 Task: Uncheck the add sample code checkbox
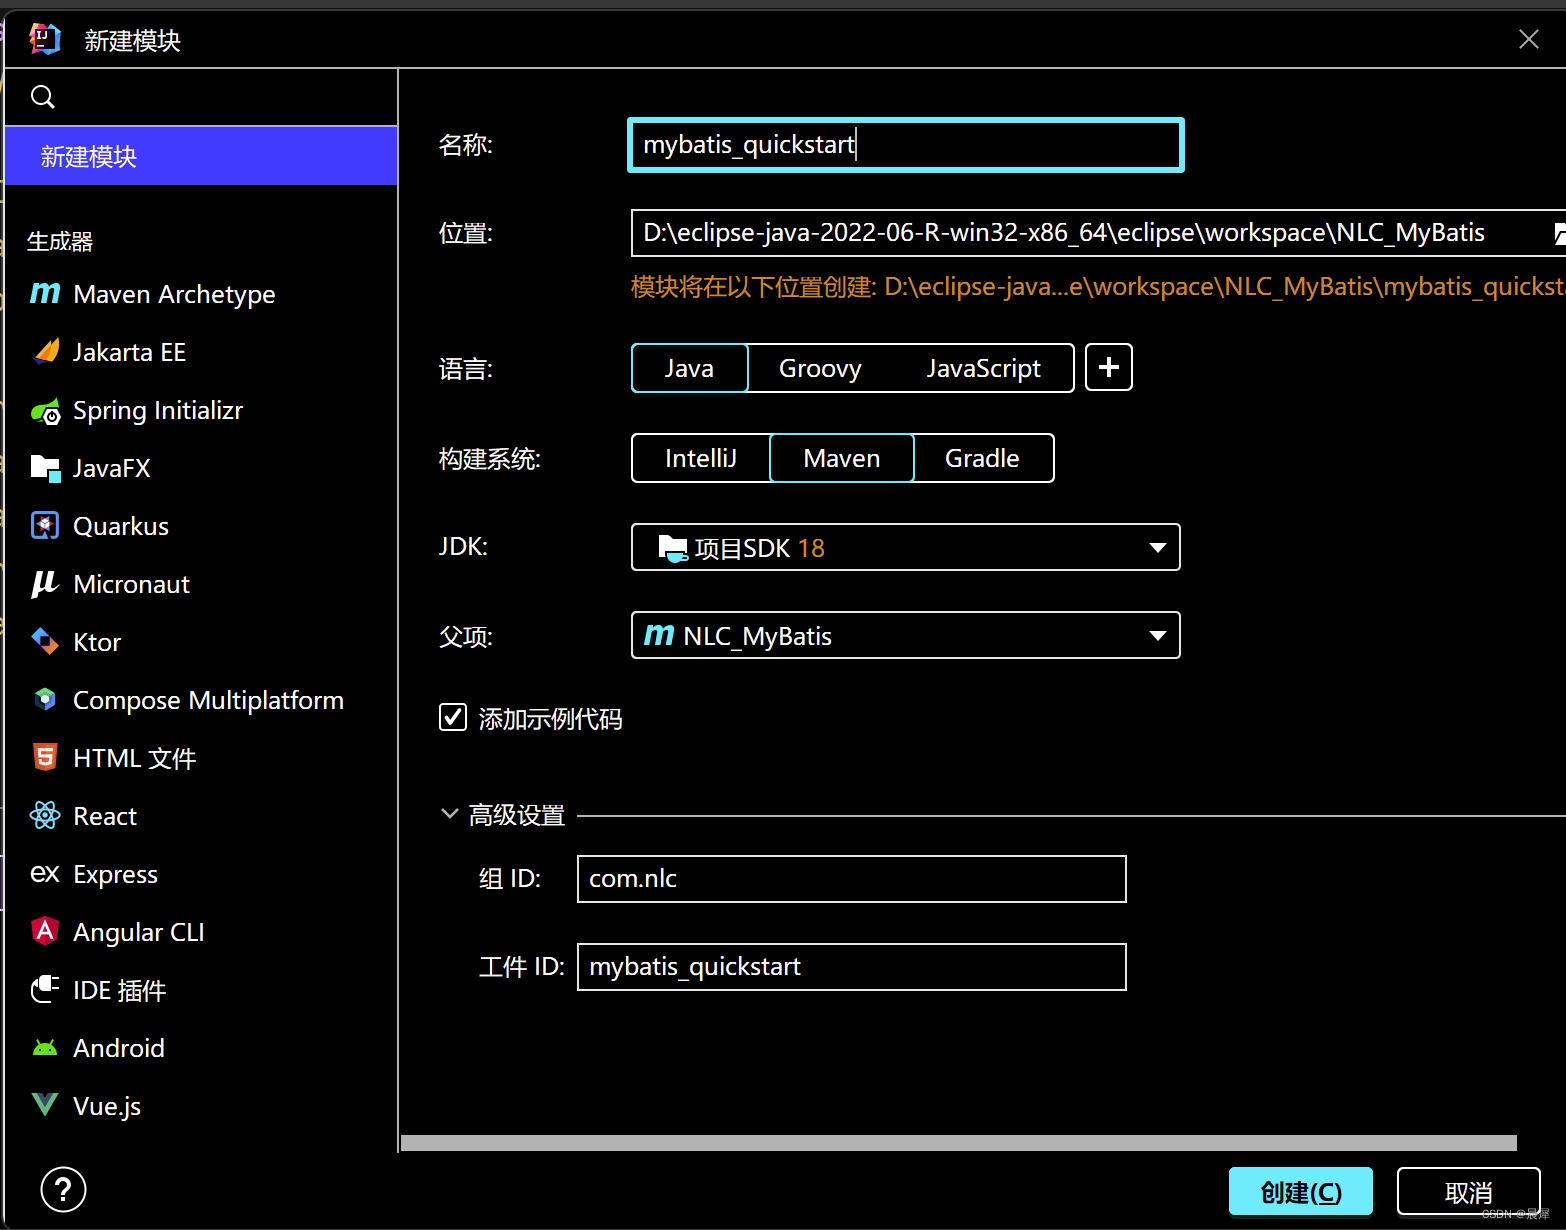(x=453, y=717)
